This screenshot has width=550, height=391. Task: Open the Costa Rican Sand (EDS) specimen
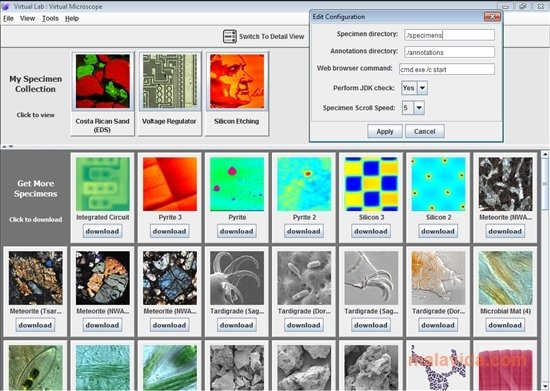coord(102,93)
